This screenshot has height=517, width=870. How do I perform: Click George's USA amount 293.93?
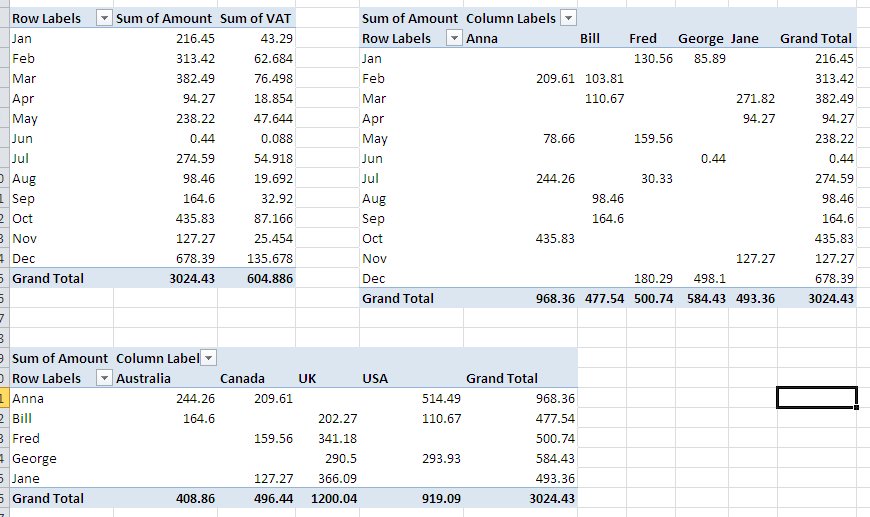point(439,458)
